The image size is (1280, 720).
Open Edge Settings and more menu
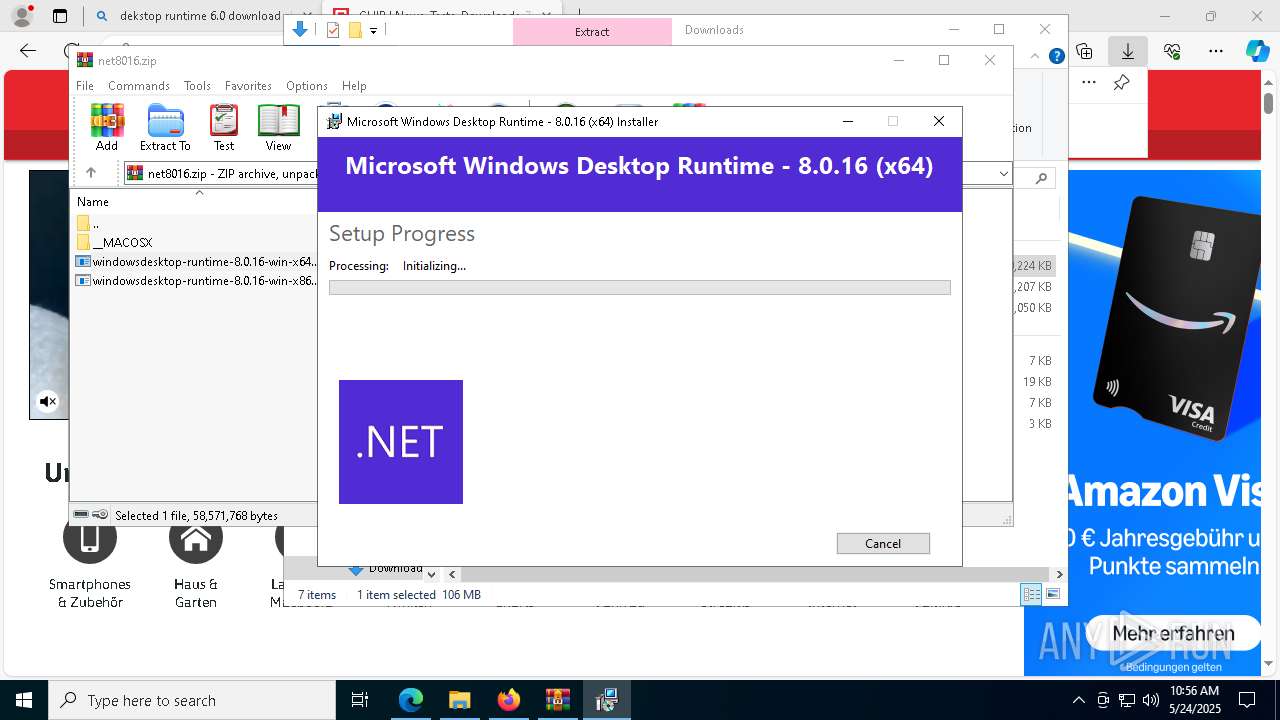click(x=1216, y=51)
